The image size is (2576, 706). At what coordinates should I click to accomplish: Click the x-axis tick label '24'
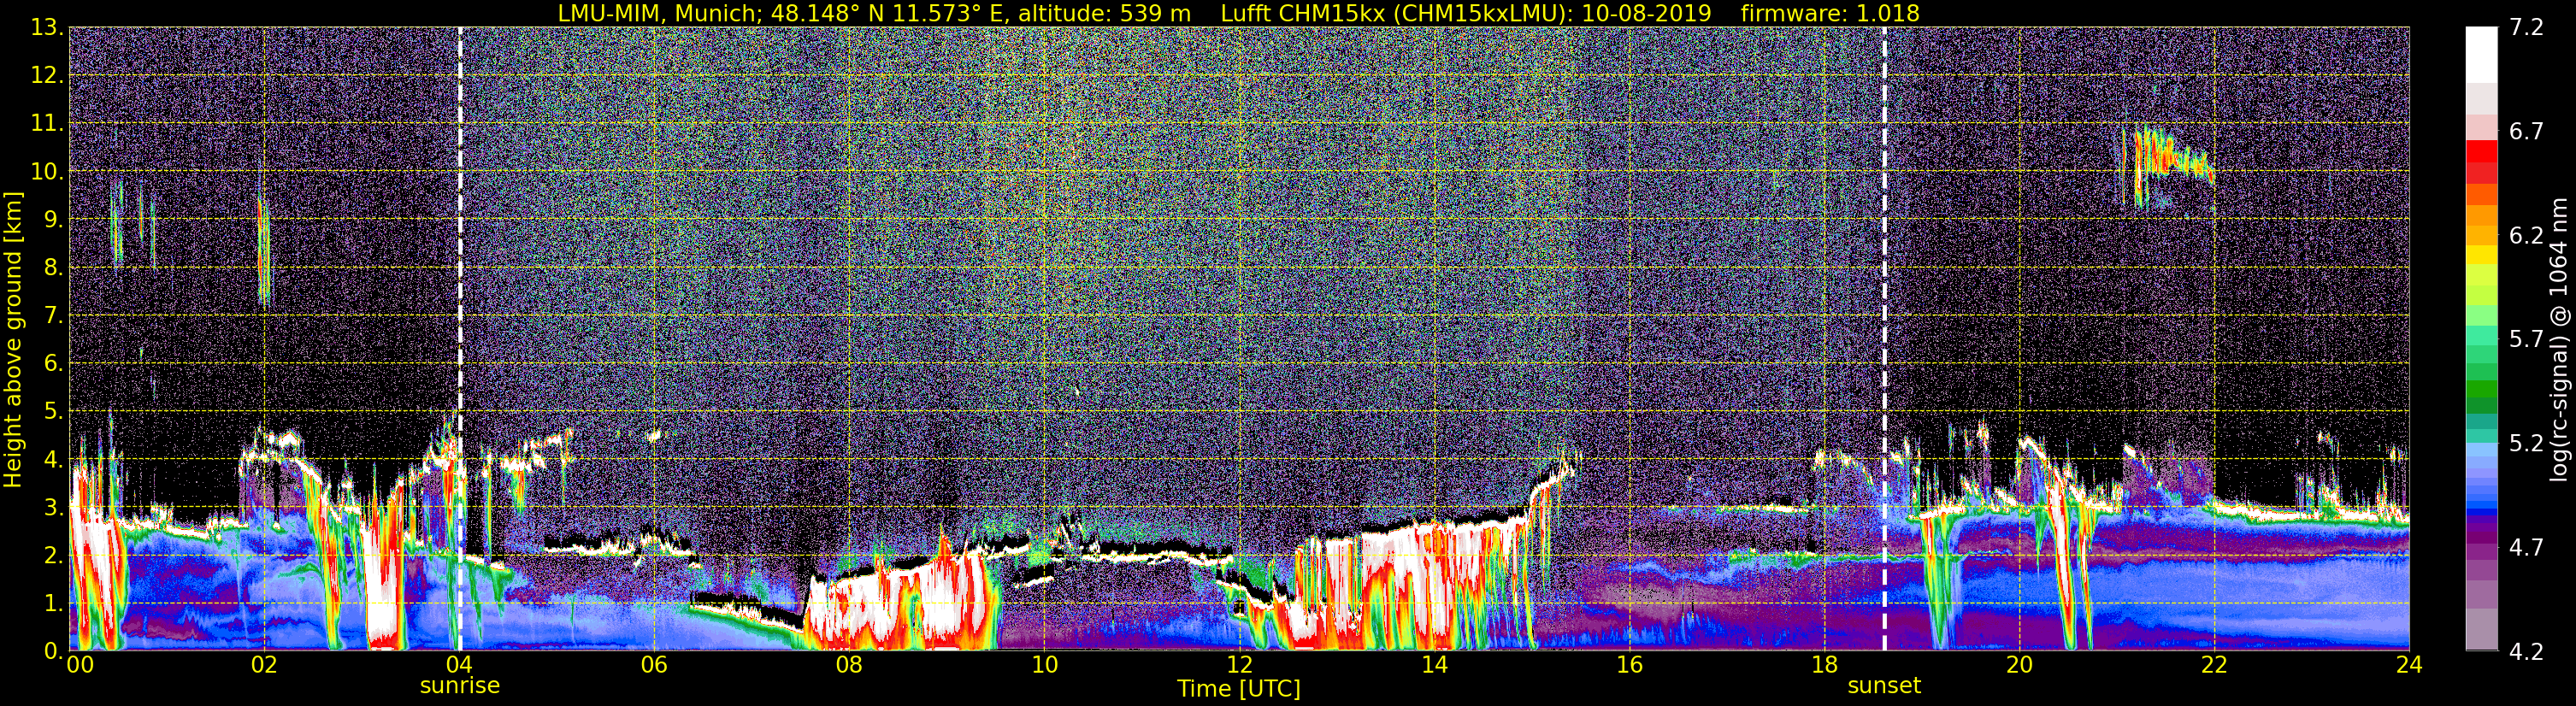[x=2409, y=666]
